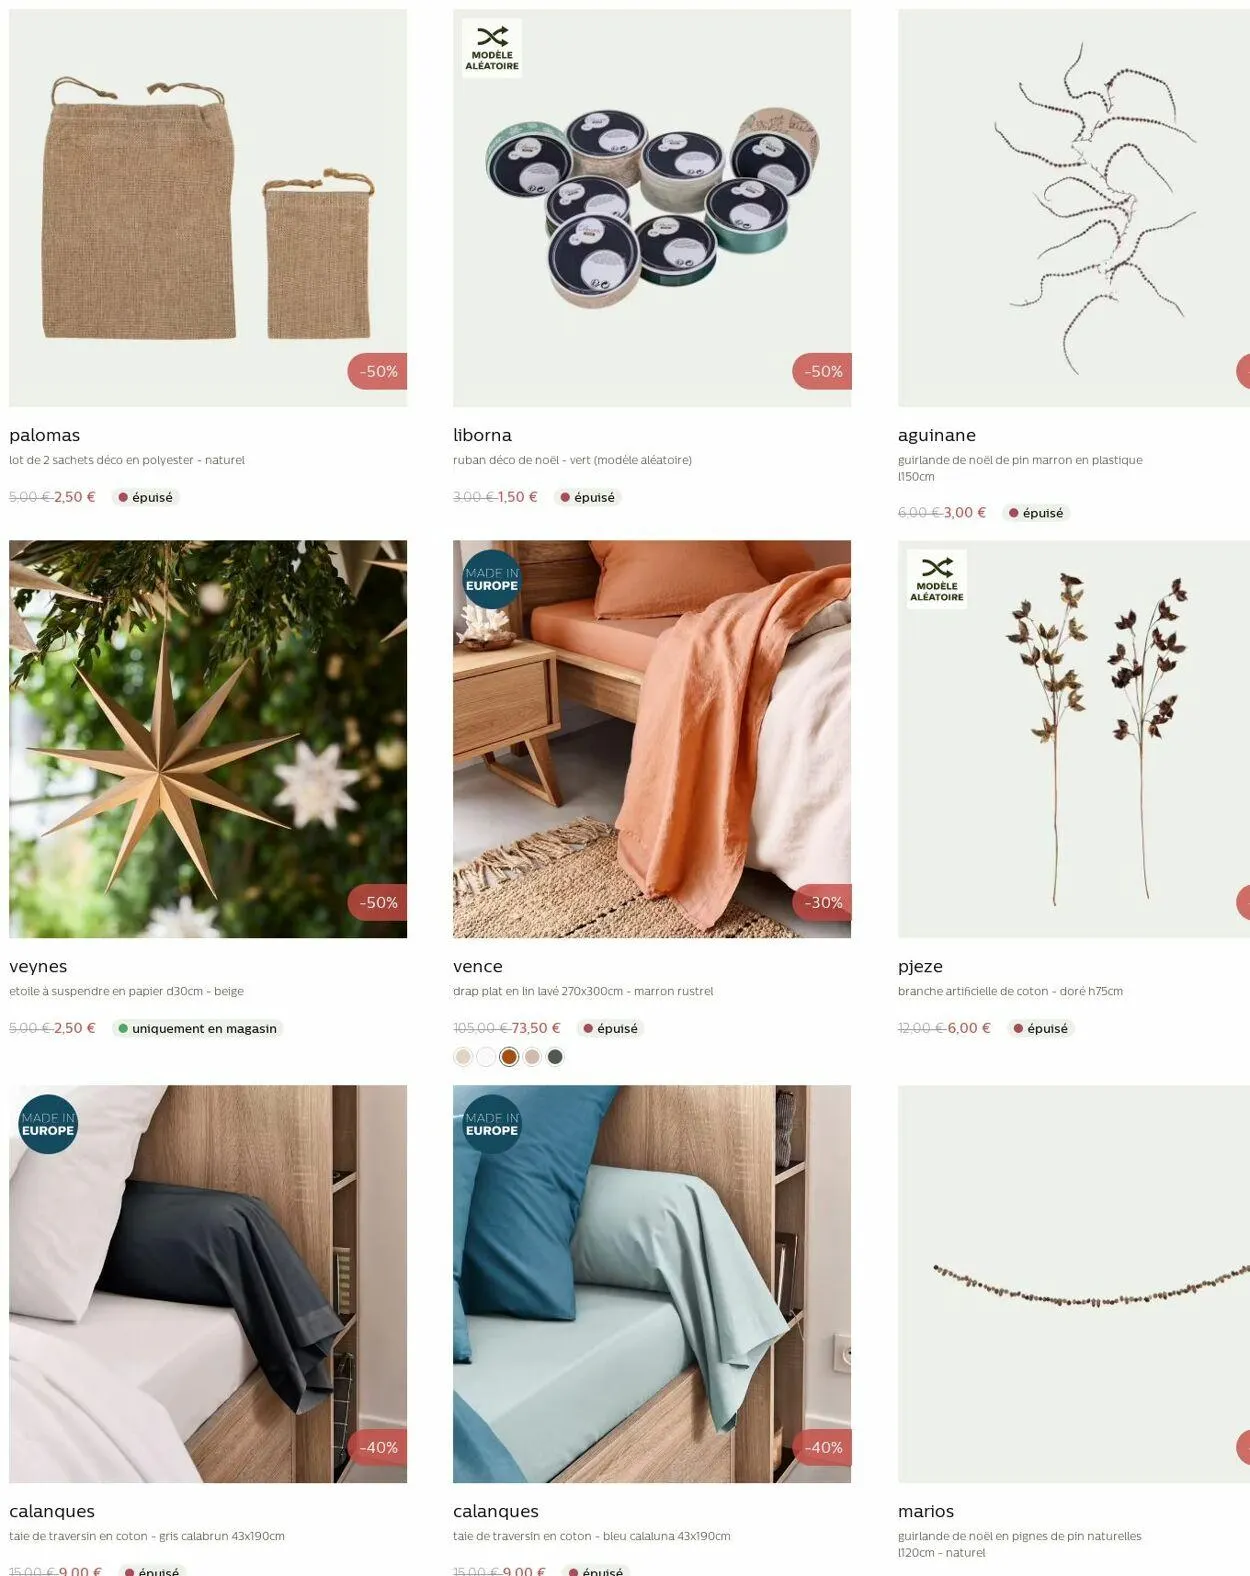Click the Made in Europe badge on vence sheet
This screenshot has height=1576, width=1250.
491,579
